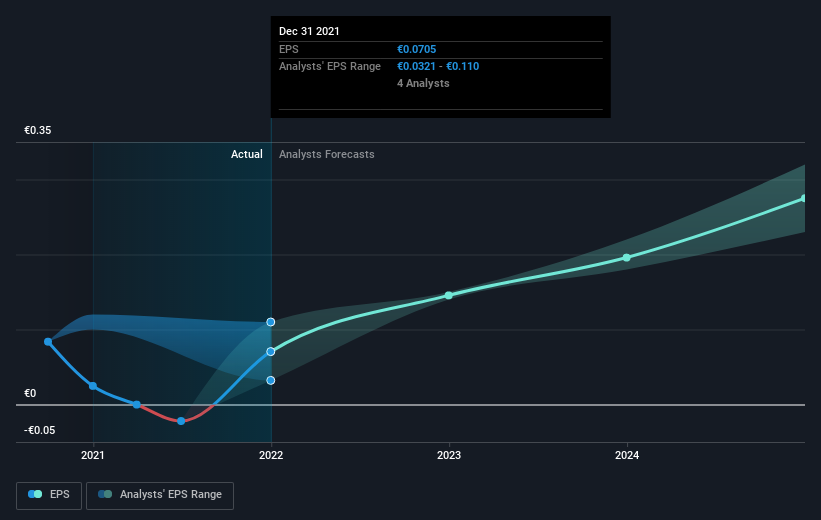
Task: Select the 2024 forecast data point
Action: 627,258
